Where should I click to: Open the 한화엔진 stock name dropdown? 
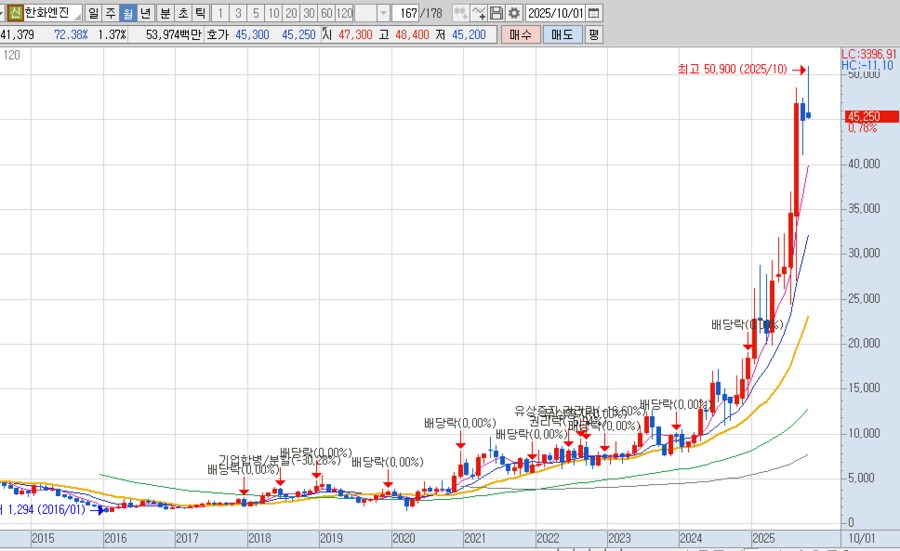click(x=75, y=13)
